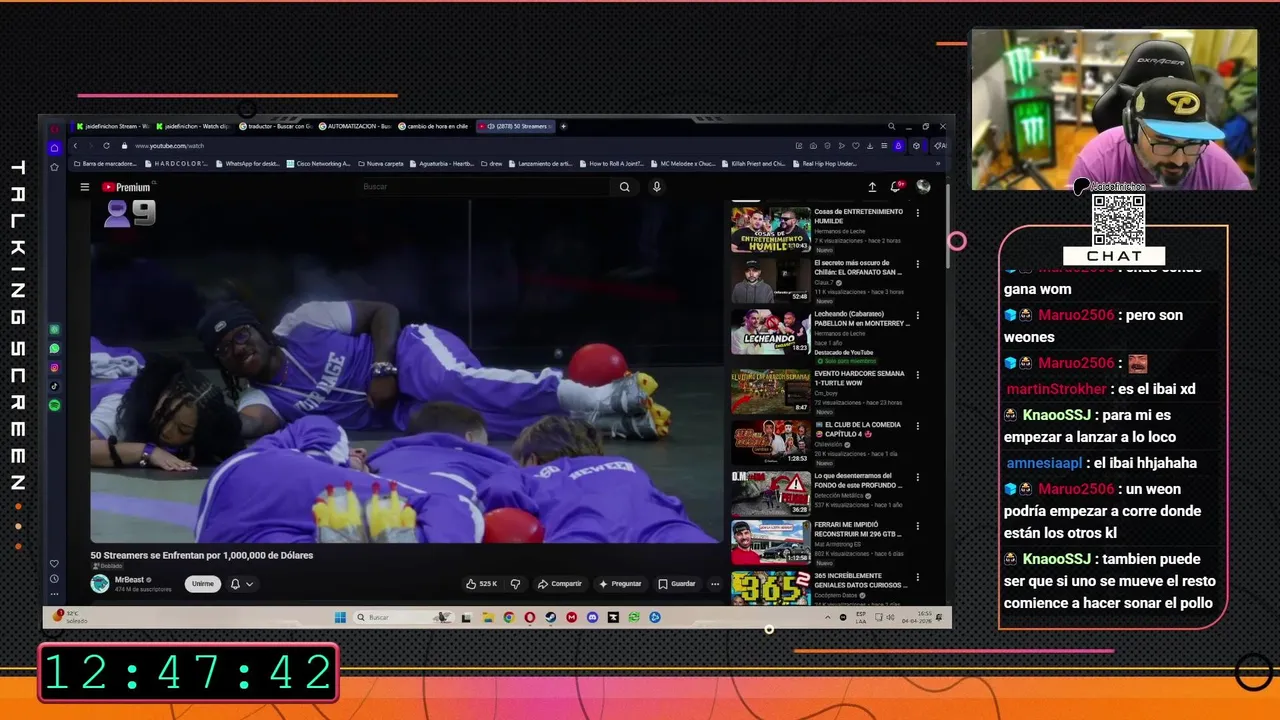Click the Unirme join button
This screenshot has height=720, width=1280.
(203, 584)
